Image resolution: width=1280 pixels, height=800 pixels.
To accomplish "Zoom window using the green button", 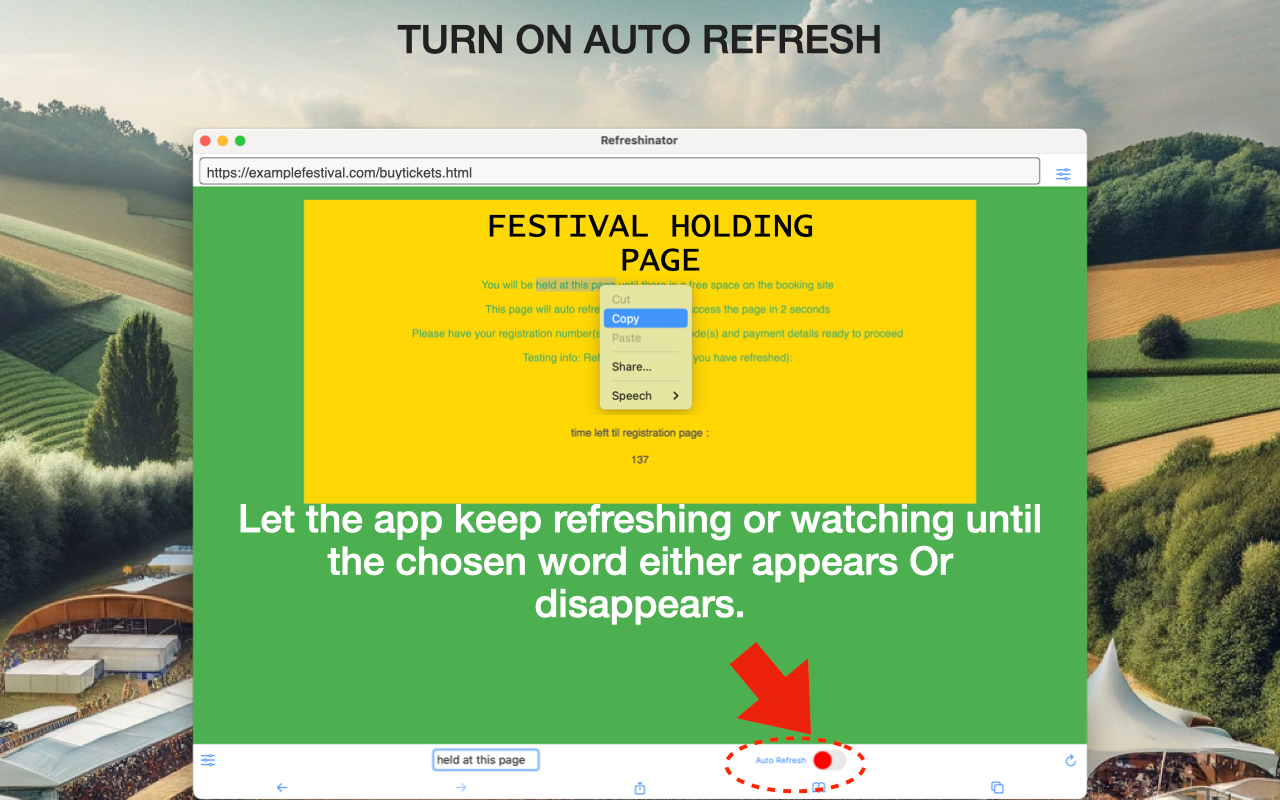I will tap(240, 141).
